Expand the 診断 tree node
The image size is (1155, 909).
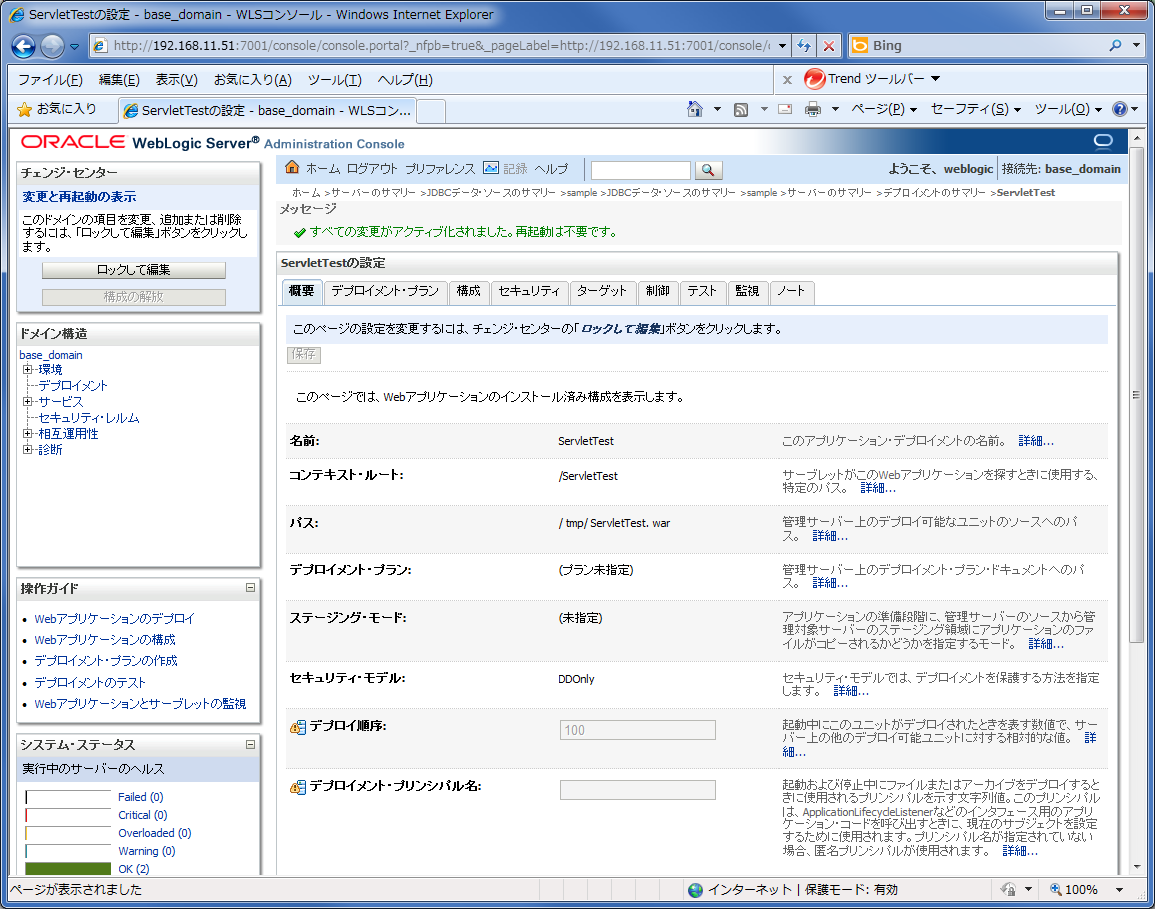pos(27,449)
